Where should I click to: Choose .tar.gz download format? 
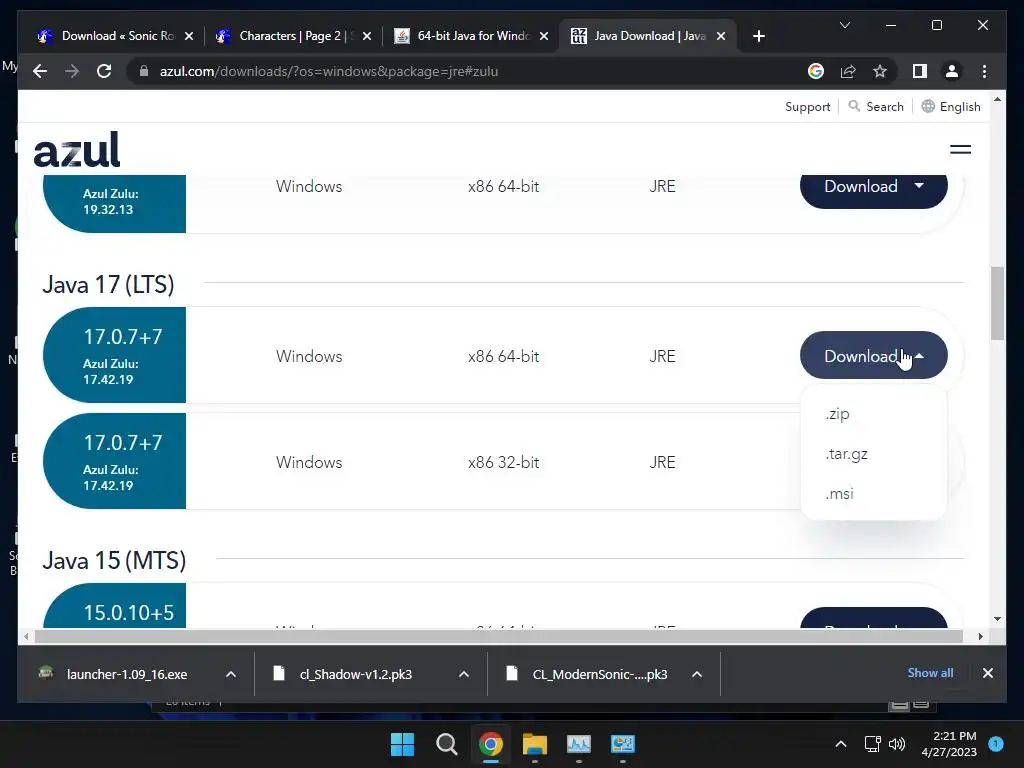(x=846, y=454)
